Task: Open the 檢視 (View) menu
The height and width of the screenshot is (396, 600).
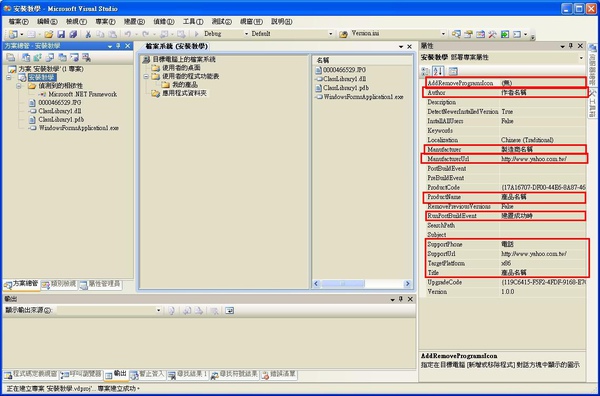Action: [x=76, y=21]
